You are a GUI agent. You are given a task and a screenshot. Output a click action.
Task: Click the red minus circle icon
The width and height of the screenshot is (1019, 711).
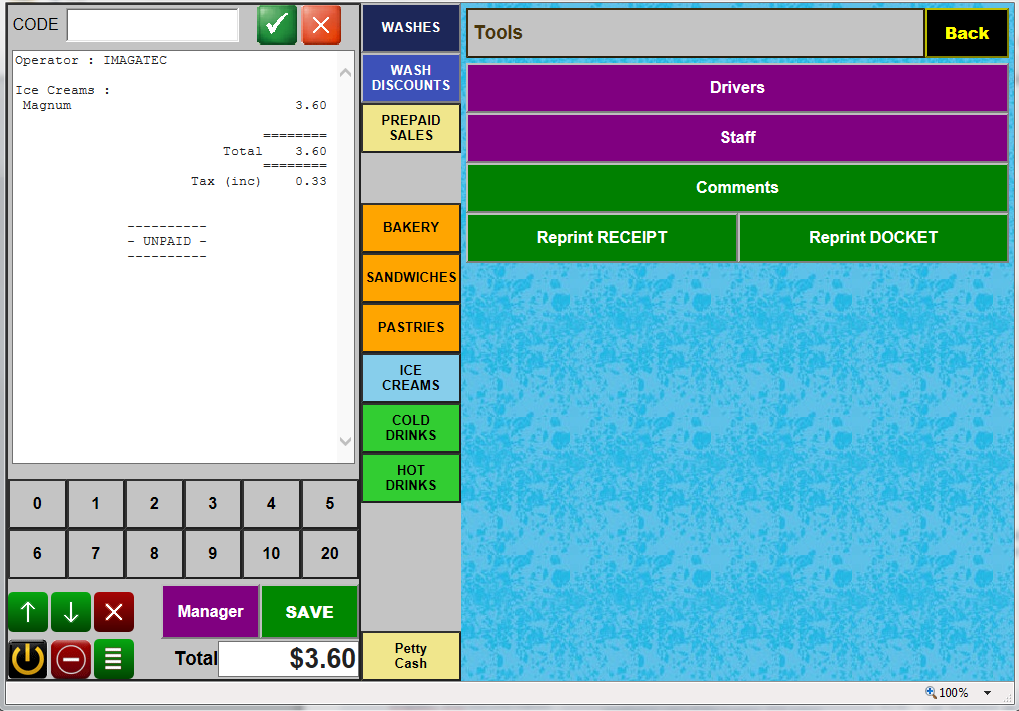pos(71,660)
